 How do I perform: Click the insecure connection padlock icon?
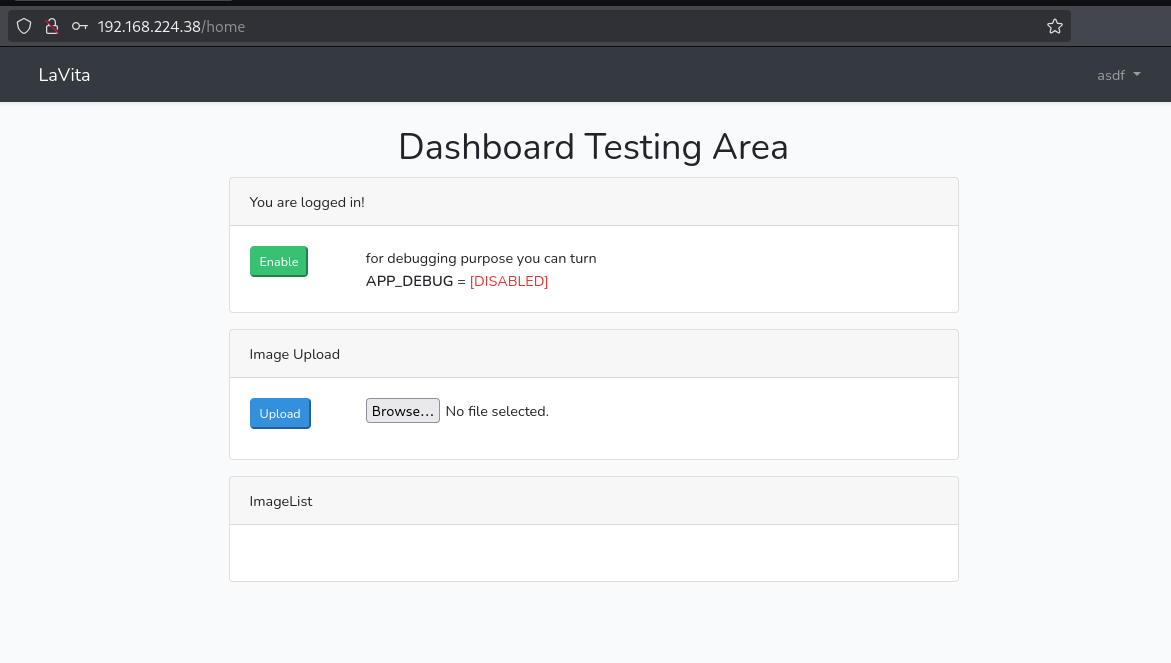click(x=52, y=27)
